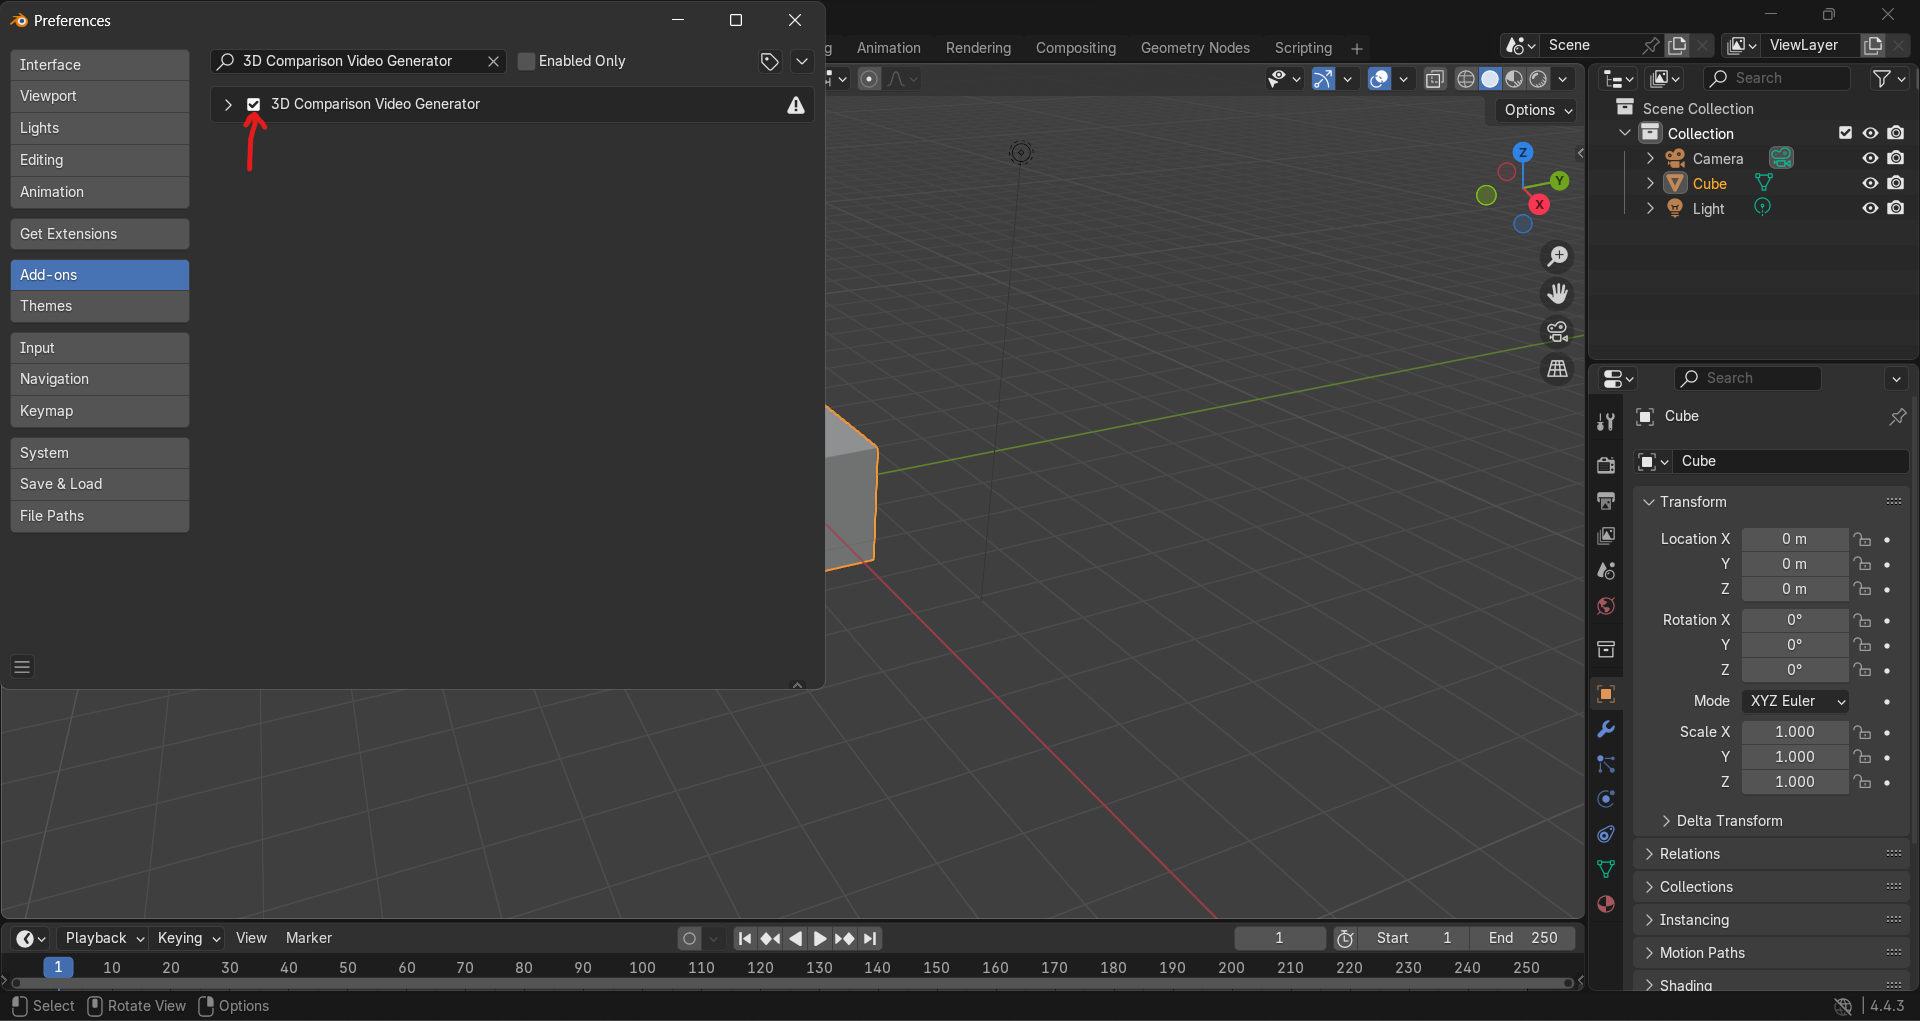This screenshot has height=1021, width=1920.
Task: Open the View Layer properties tab icon
Action: click(x=1606, y=536)
